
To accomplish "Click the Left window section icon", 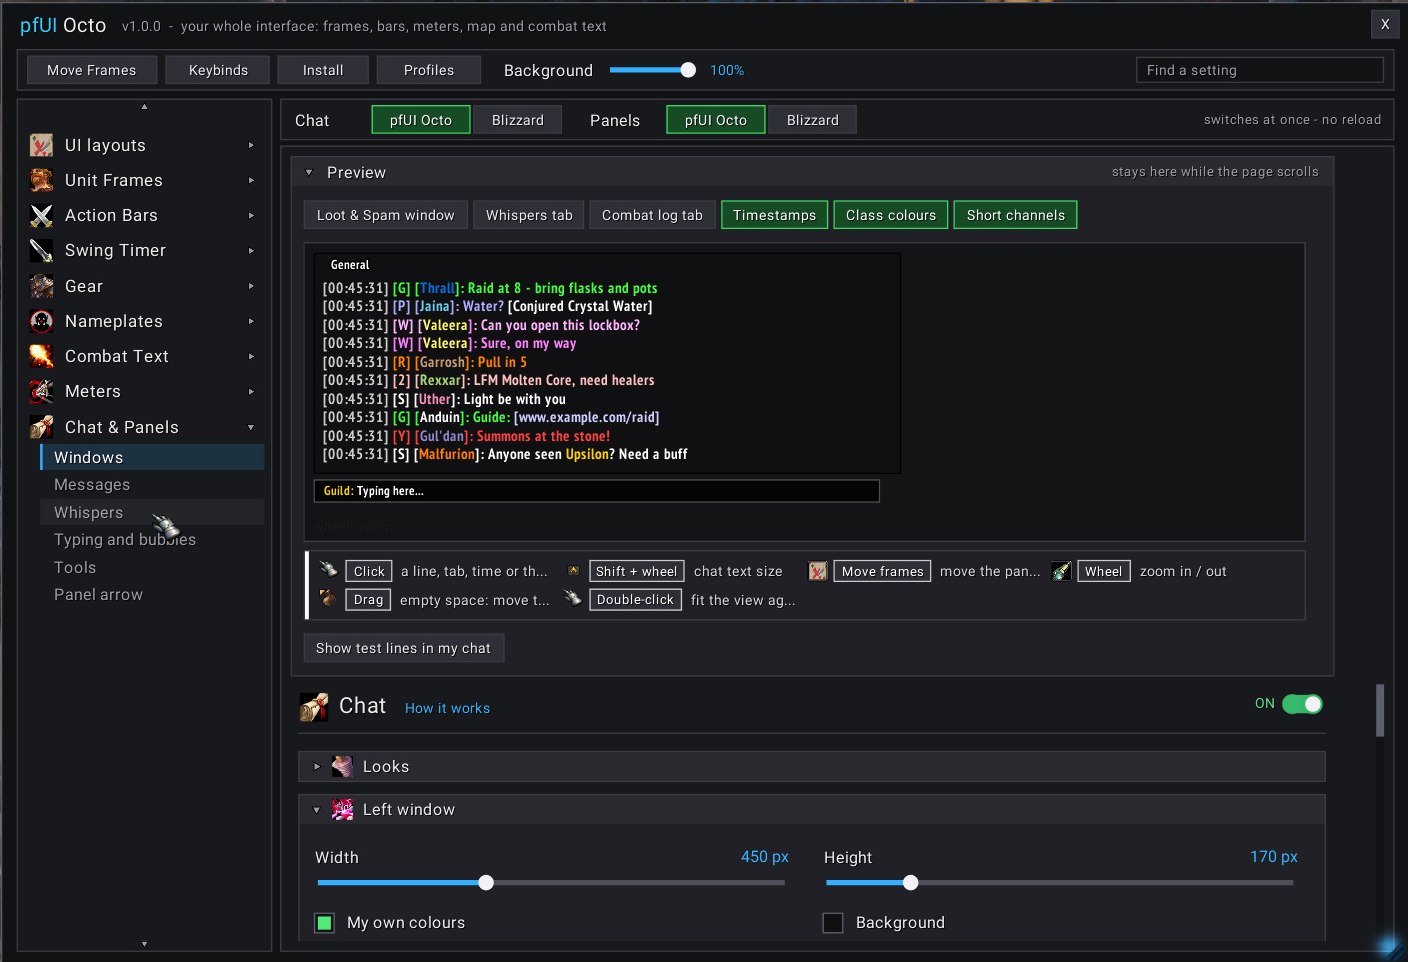I will coord(342,810).
